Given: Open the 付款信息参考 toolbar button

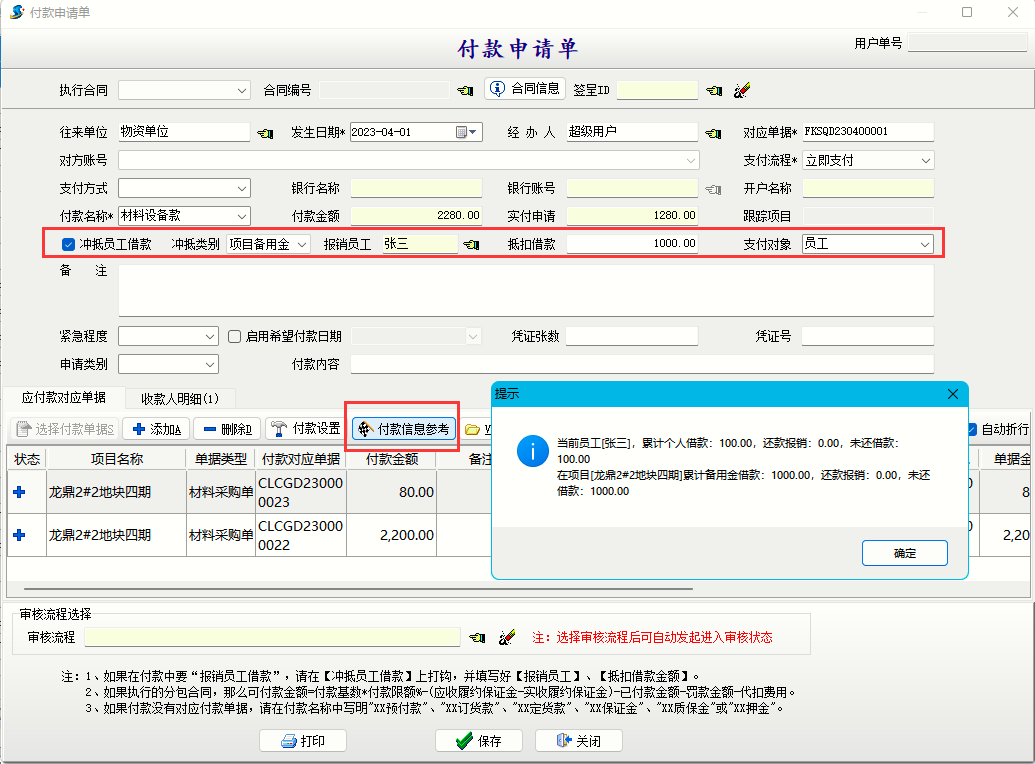Looking at the screenshot, I should coord(405,429).
